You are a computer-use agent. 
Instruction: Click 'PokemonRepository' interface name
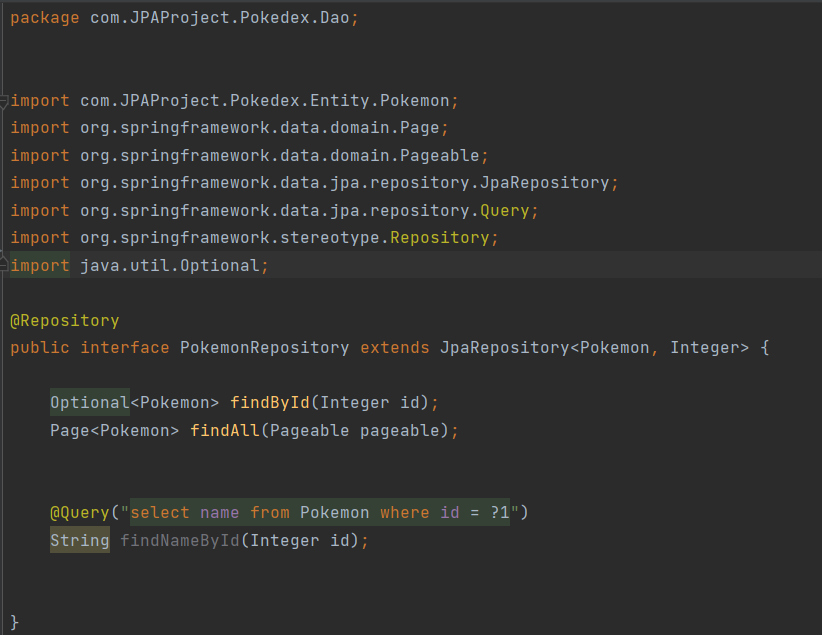coord(265,348)
